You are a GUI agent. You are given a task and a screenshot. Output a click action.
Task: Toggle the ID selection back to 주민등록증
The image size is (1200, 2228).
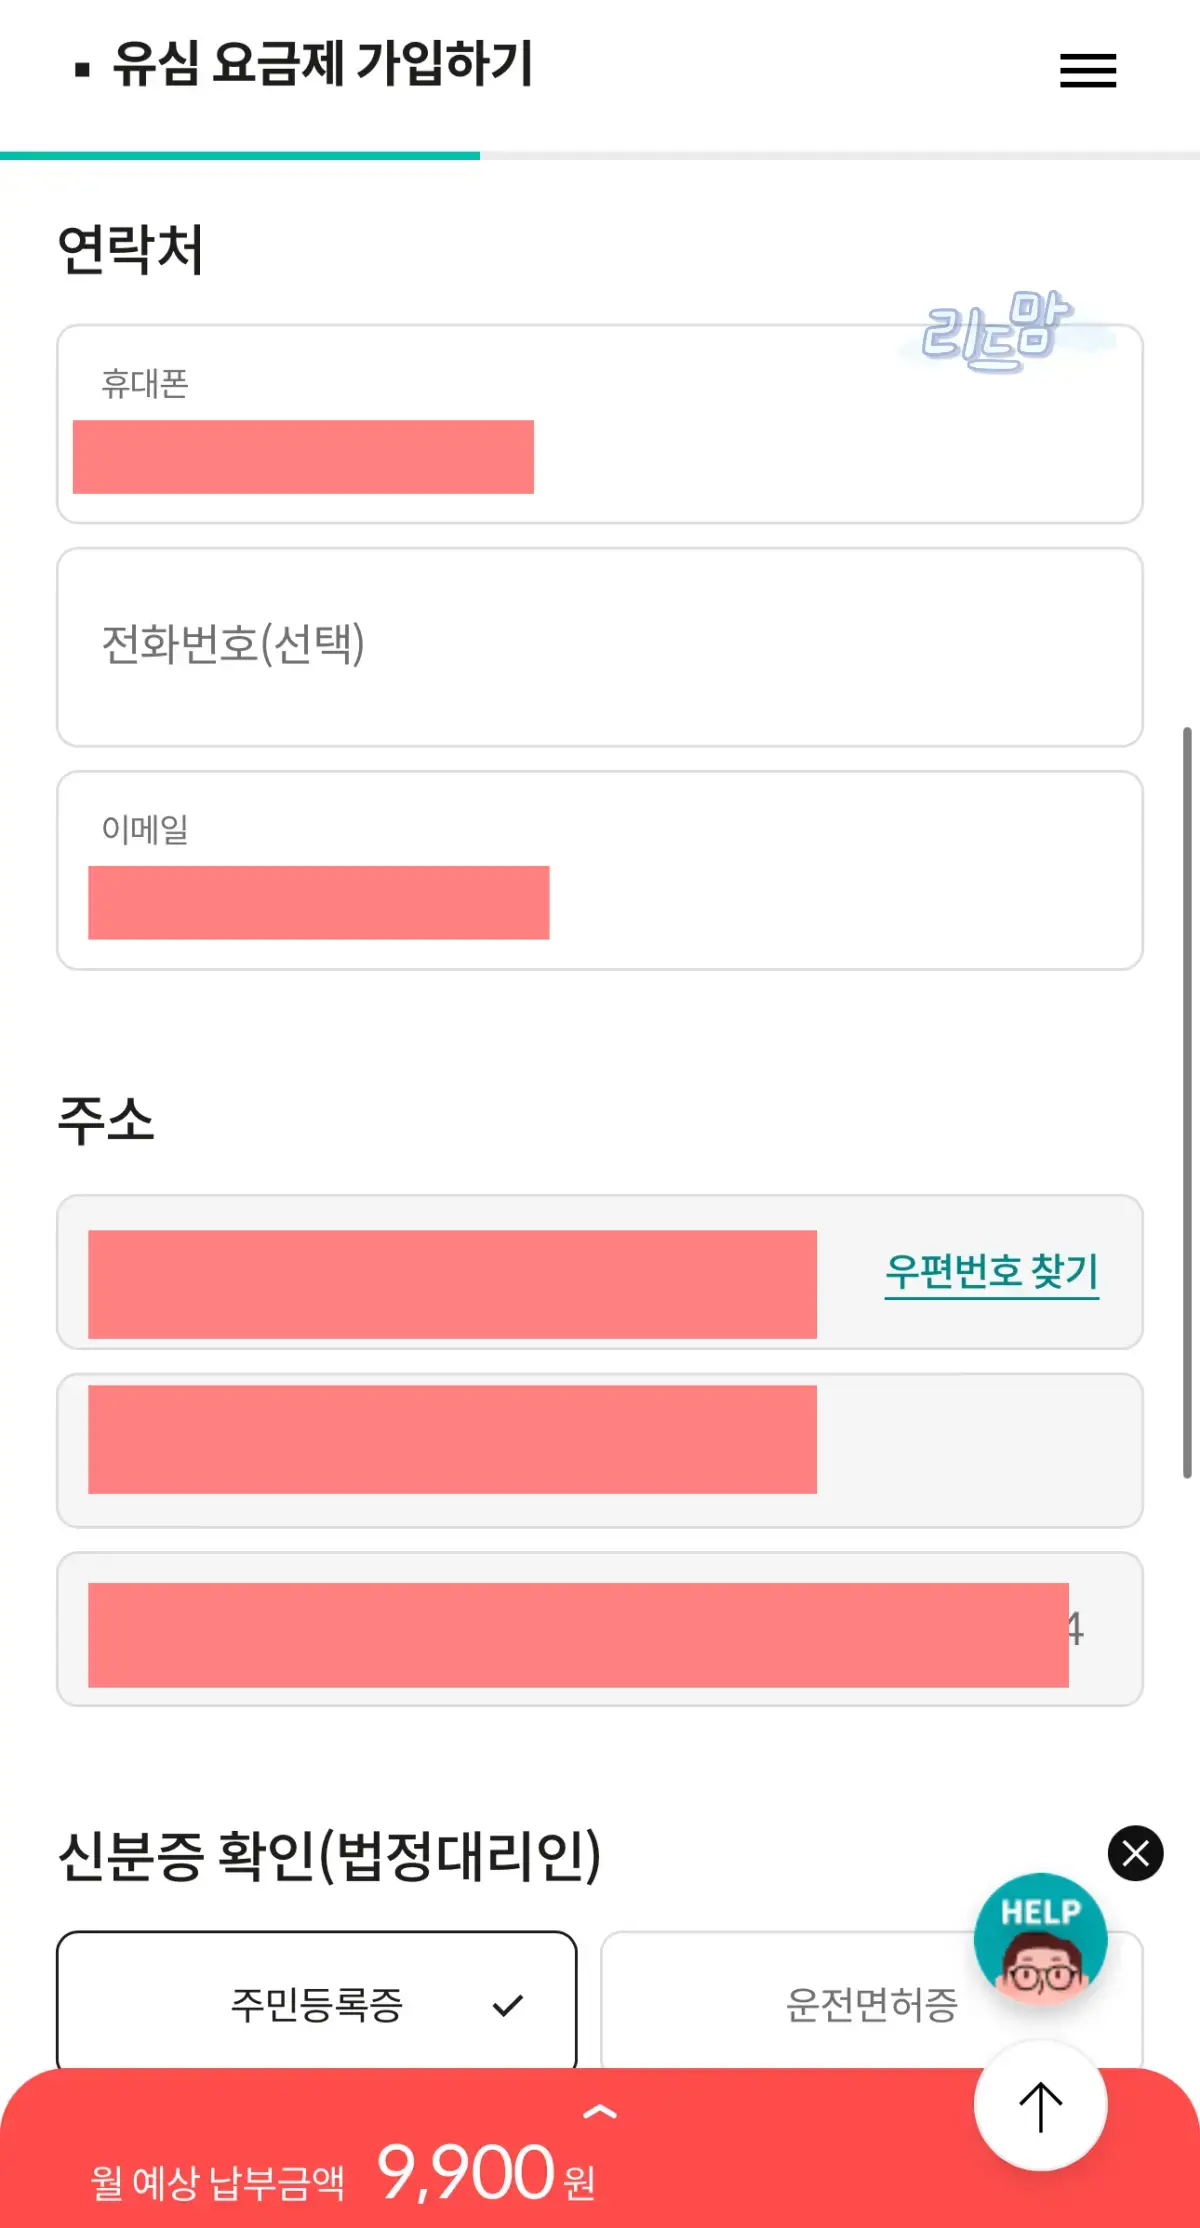pyautogui.click(x=317, y=2003)
